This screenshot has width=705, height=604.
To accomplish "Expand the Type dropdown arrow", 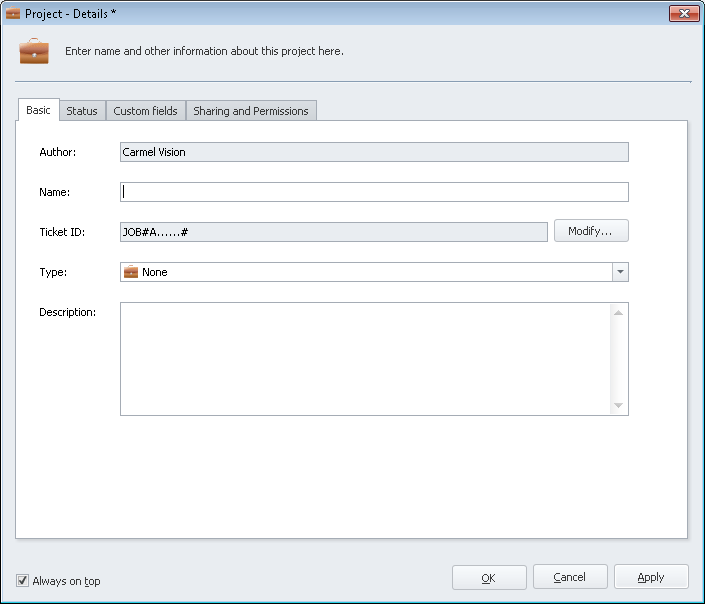I will click(620, 272).
